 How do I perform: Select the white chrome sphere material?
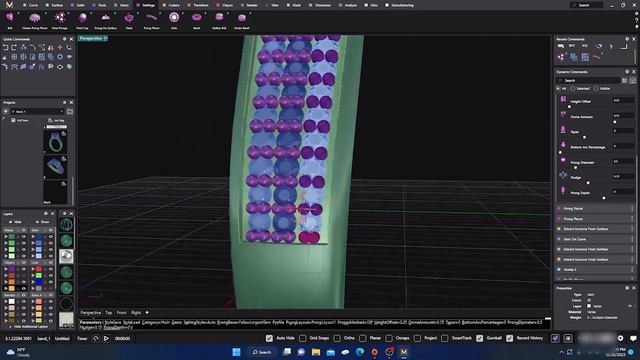pos(66,256)
